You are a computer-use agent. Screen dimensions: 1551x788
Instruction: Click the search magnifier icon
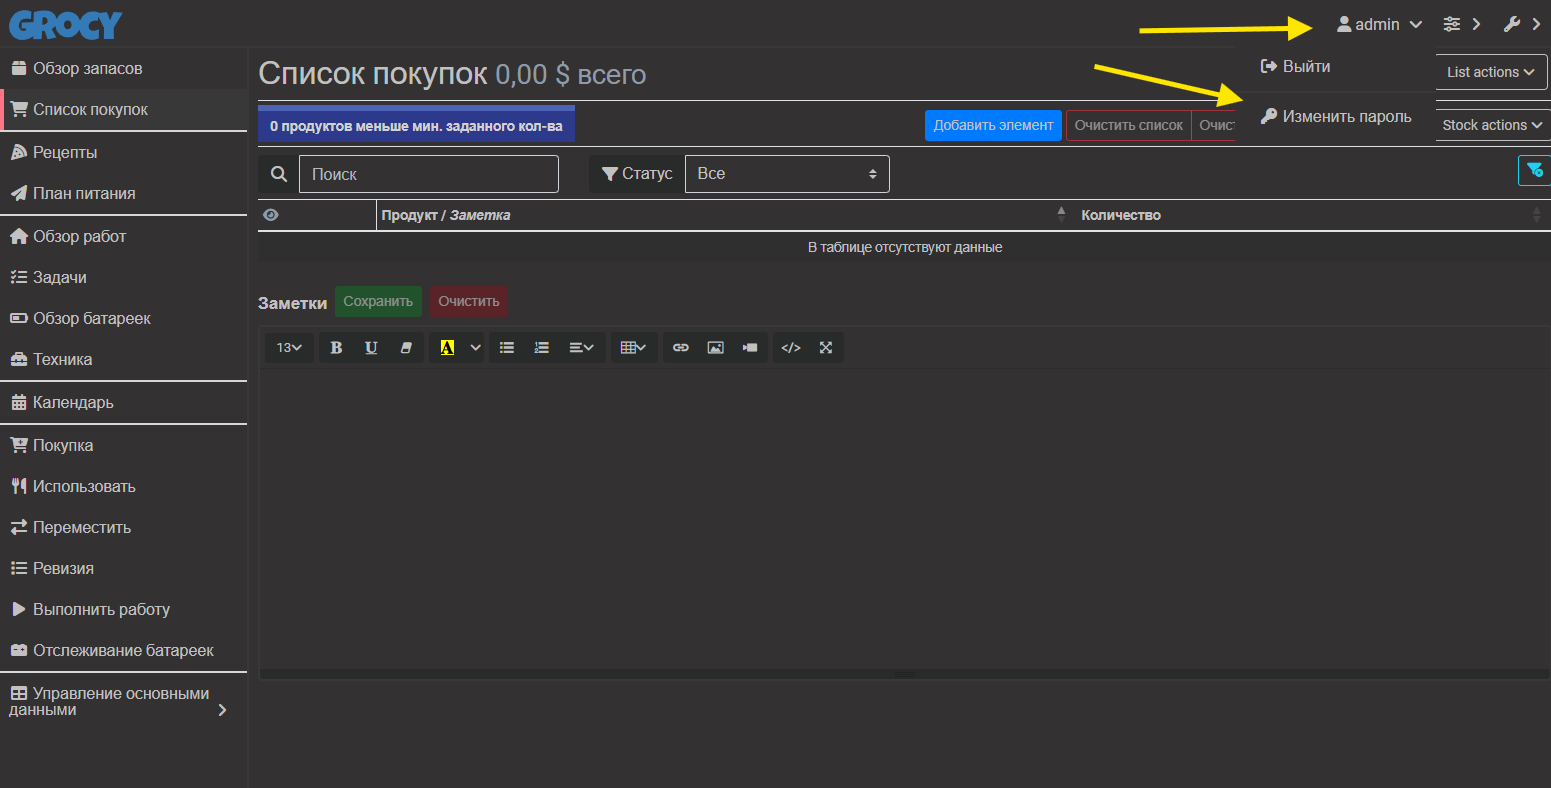point(278,174)
